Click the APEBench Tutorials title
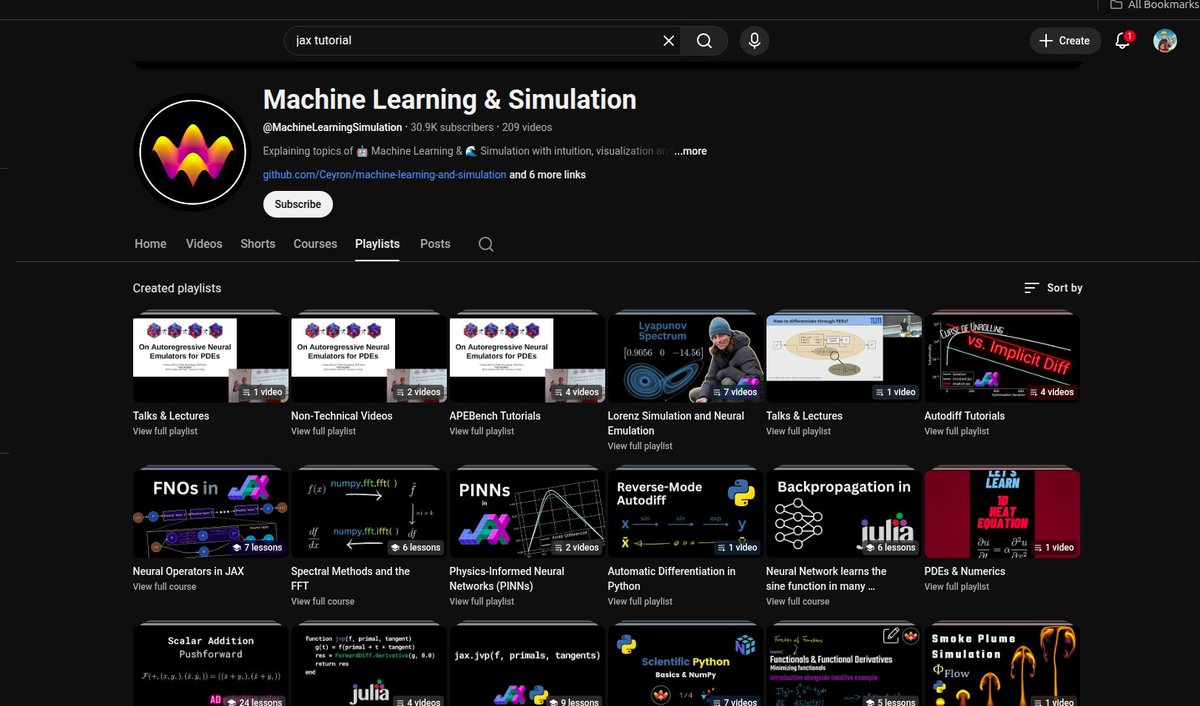This screenshot has height=706, width=1200. pyautogui.click(x=495, y=416)
